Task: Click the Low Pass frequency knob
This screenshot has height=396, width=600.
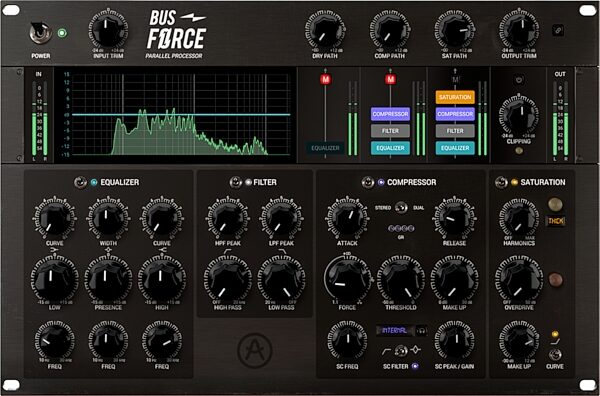Action: (x=281, y=280)
